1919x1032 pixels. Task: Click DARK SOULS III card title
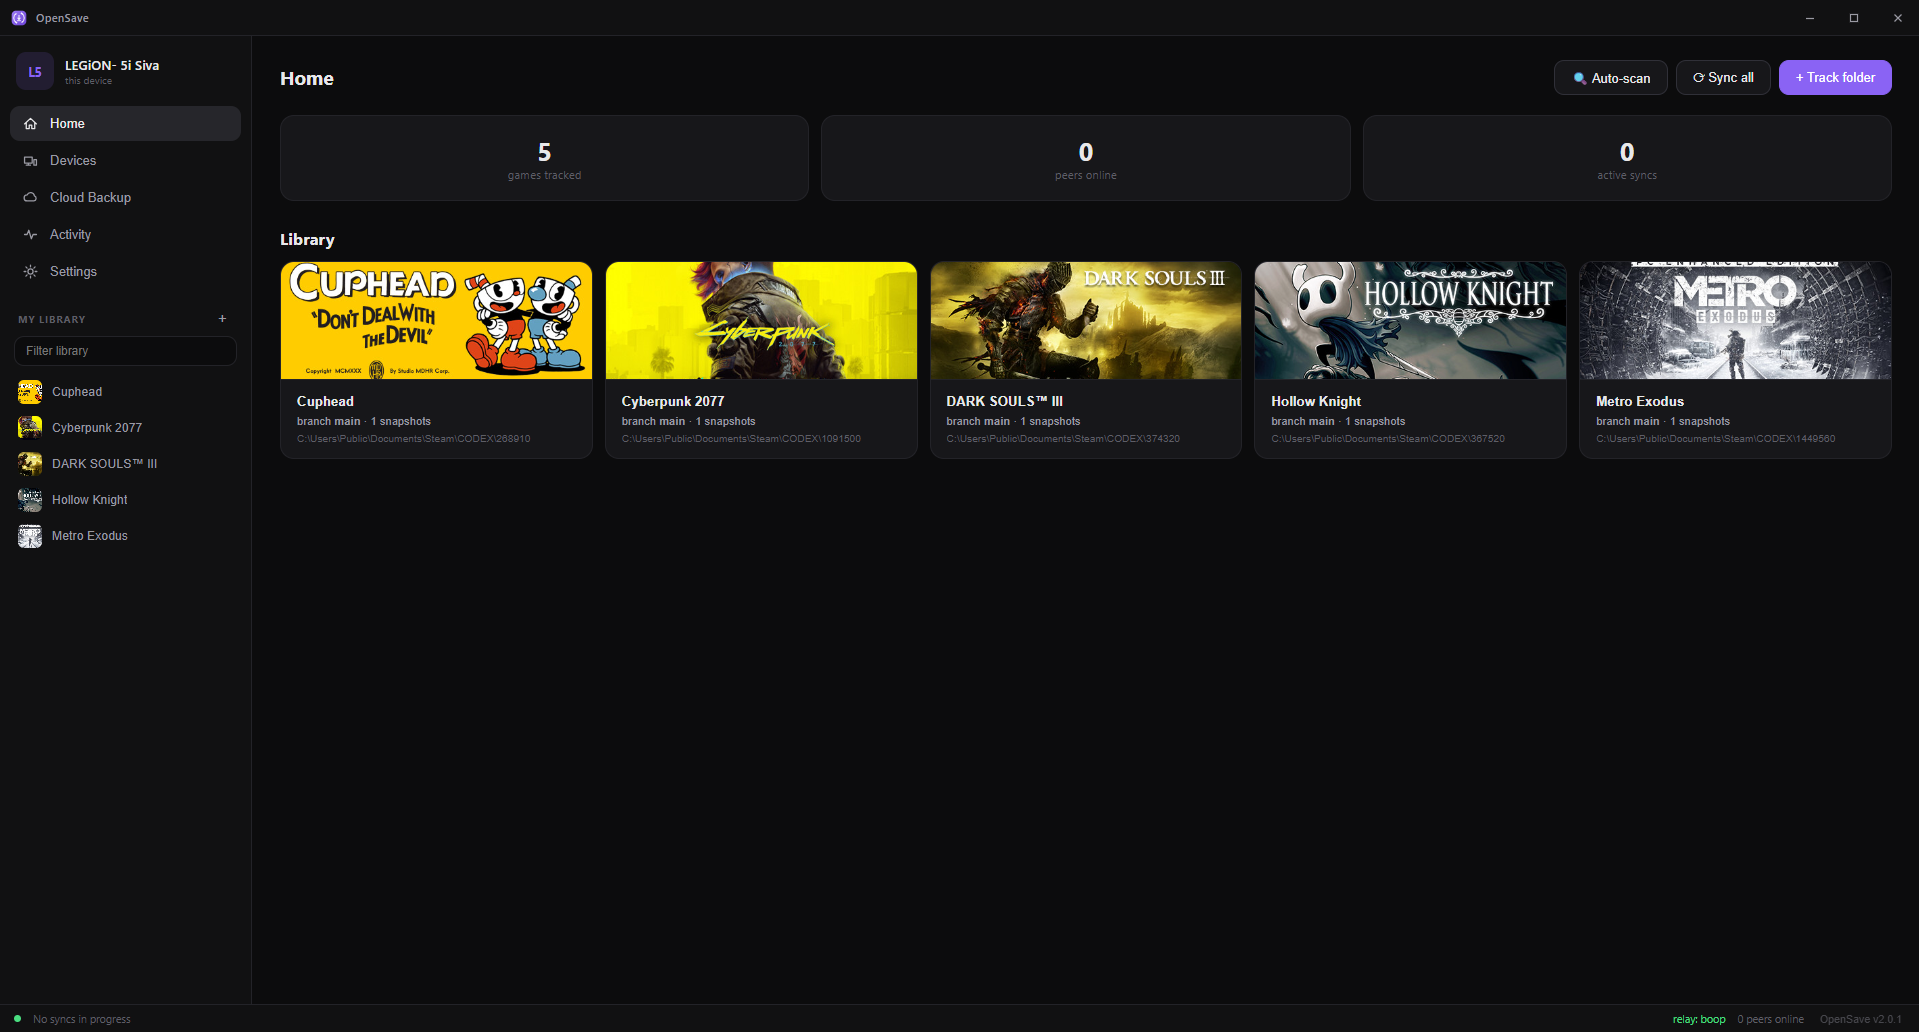click(x=1004, y=401)
